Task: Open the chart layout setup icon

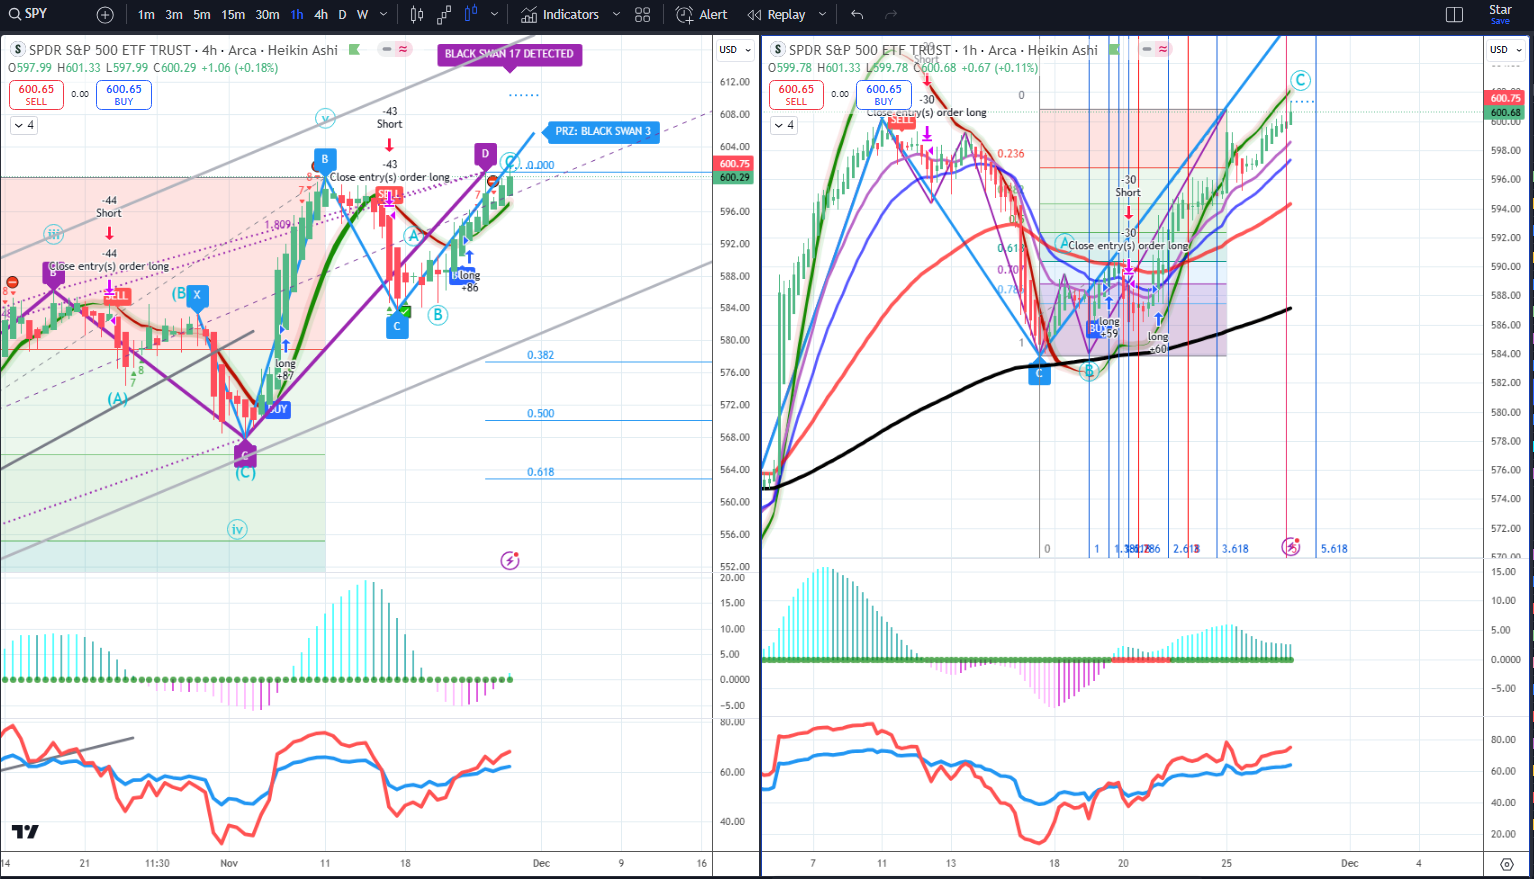Action: pyautogui.click(x=1455, y=15)
